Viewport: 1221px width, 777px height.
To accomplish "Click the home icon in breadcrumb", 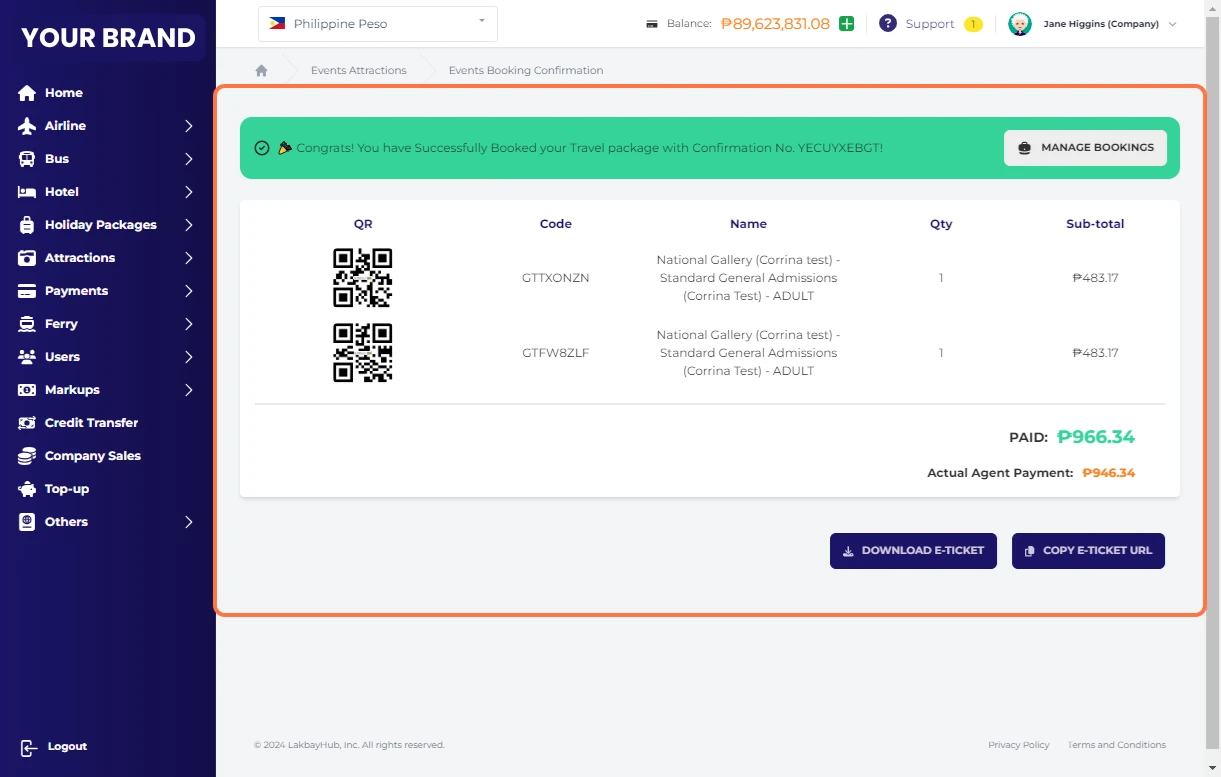I will [x=262, y=71].
